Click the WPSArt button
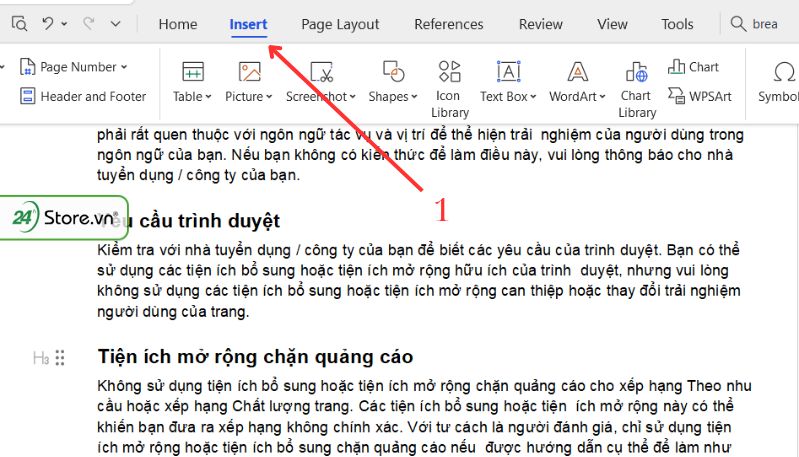The height and width of the screenshot is (457, 799). point(699,96)
